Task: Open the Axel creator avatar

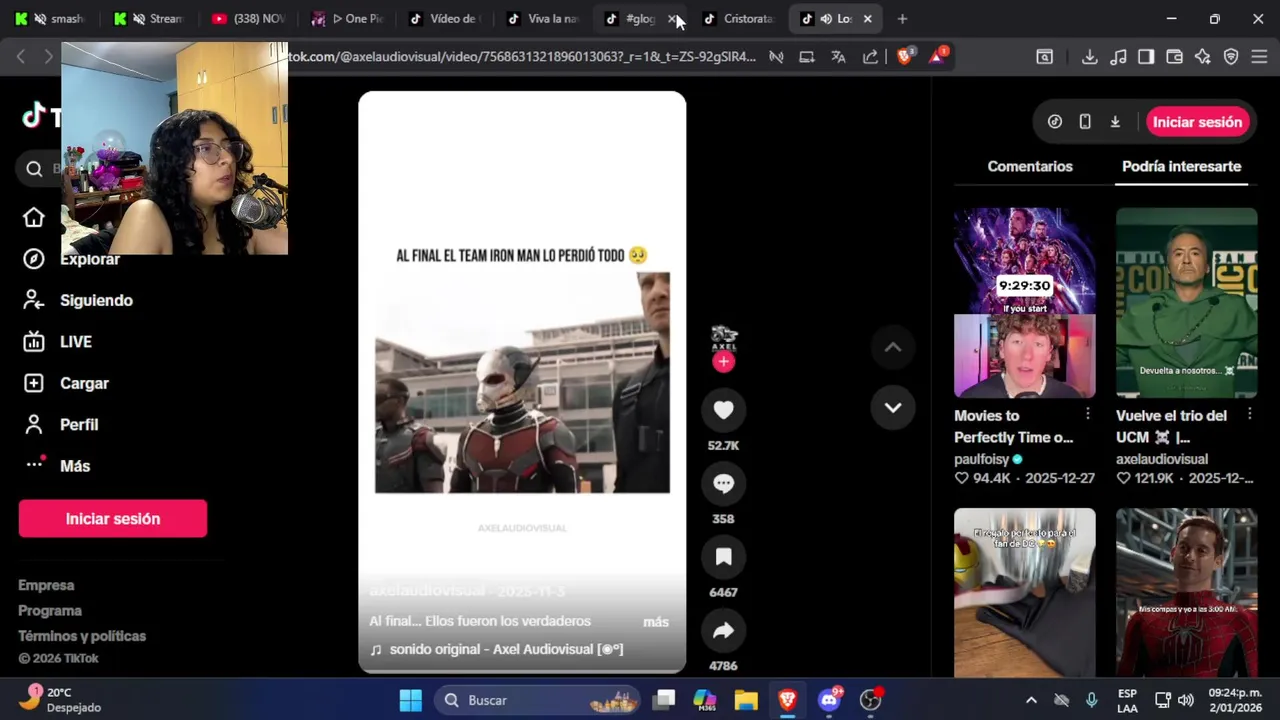Action: [723, 337]
